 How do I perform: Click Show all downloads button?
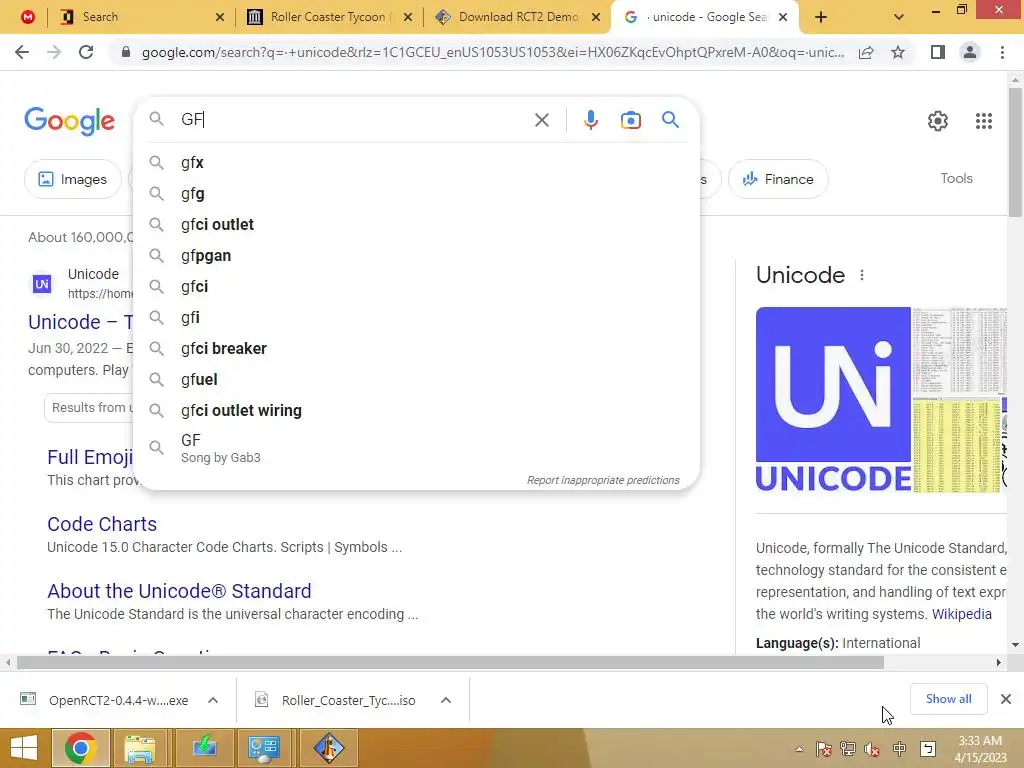pyautogui.click(x=948, y=699)
